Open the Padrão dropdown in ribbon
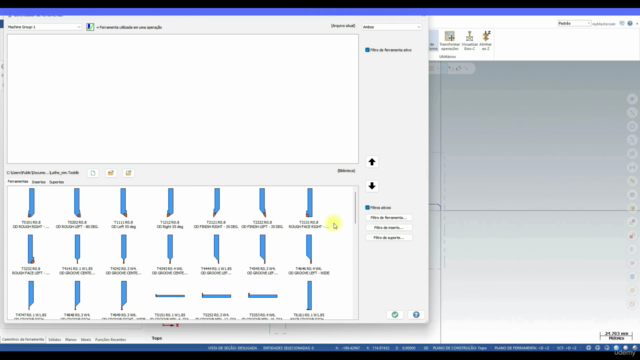The image size is (640, 360). [x=574, y=24]
